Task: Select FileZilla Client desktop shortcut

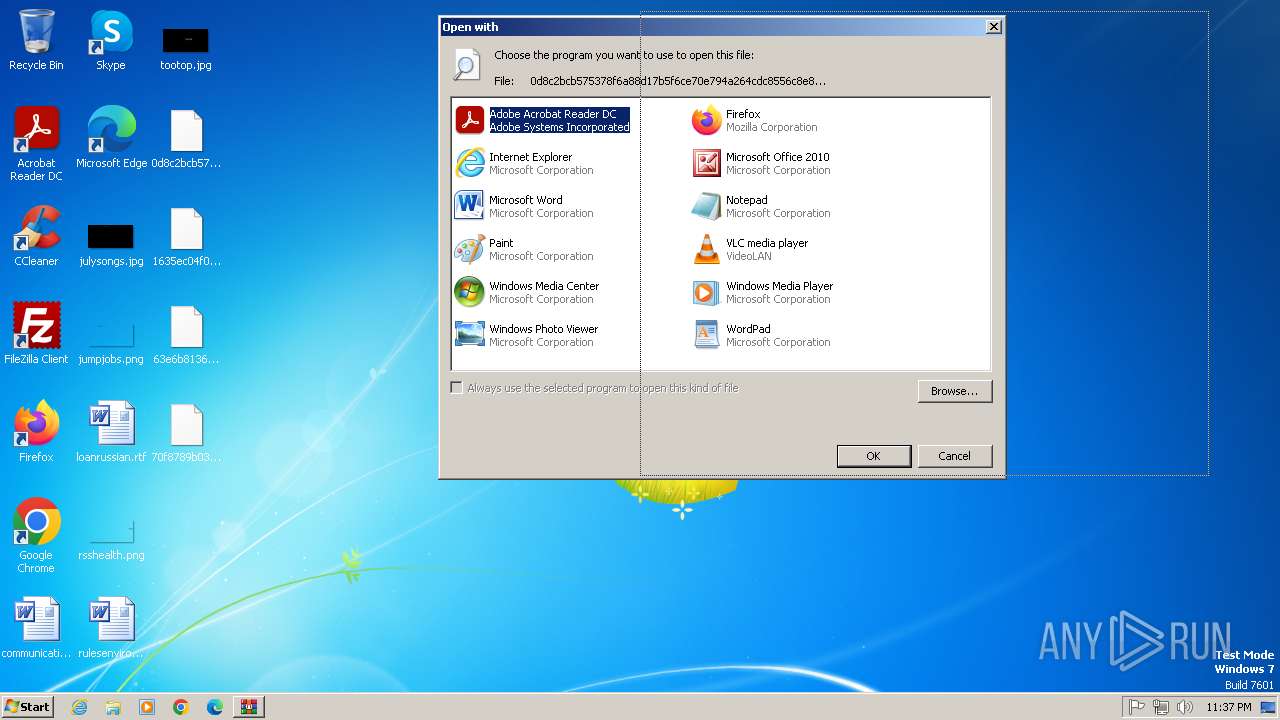Action: pos(36,333)
